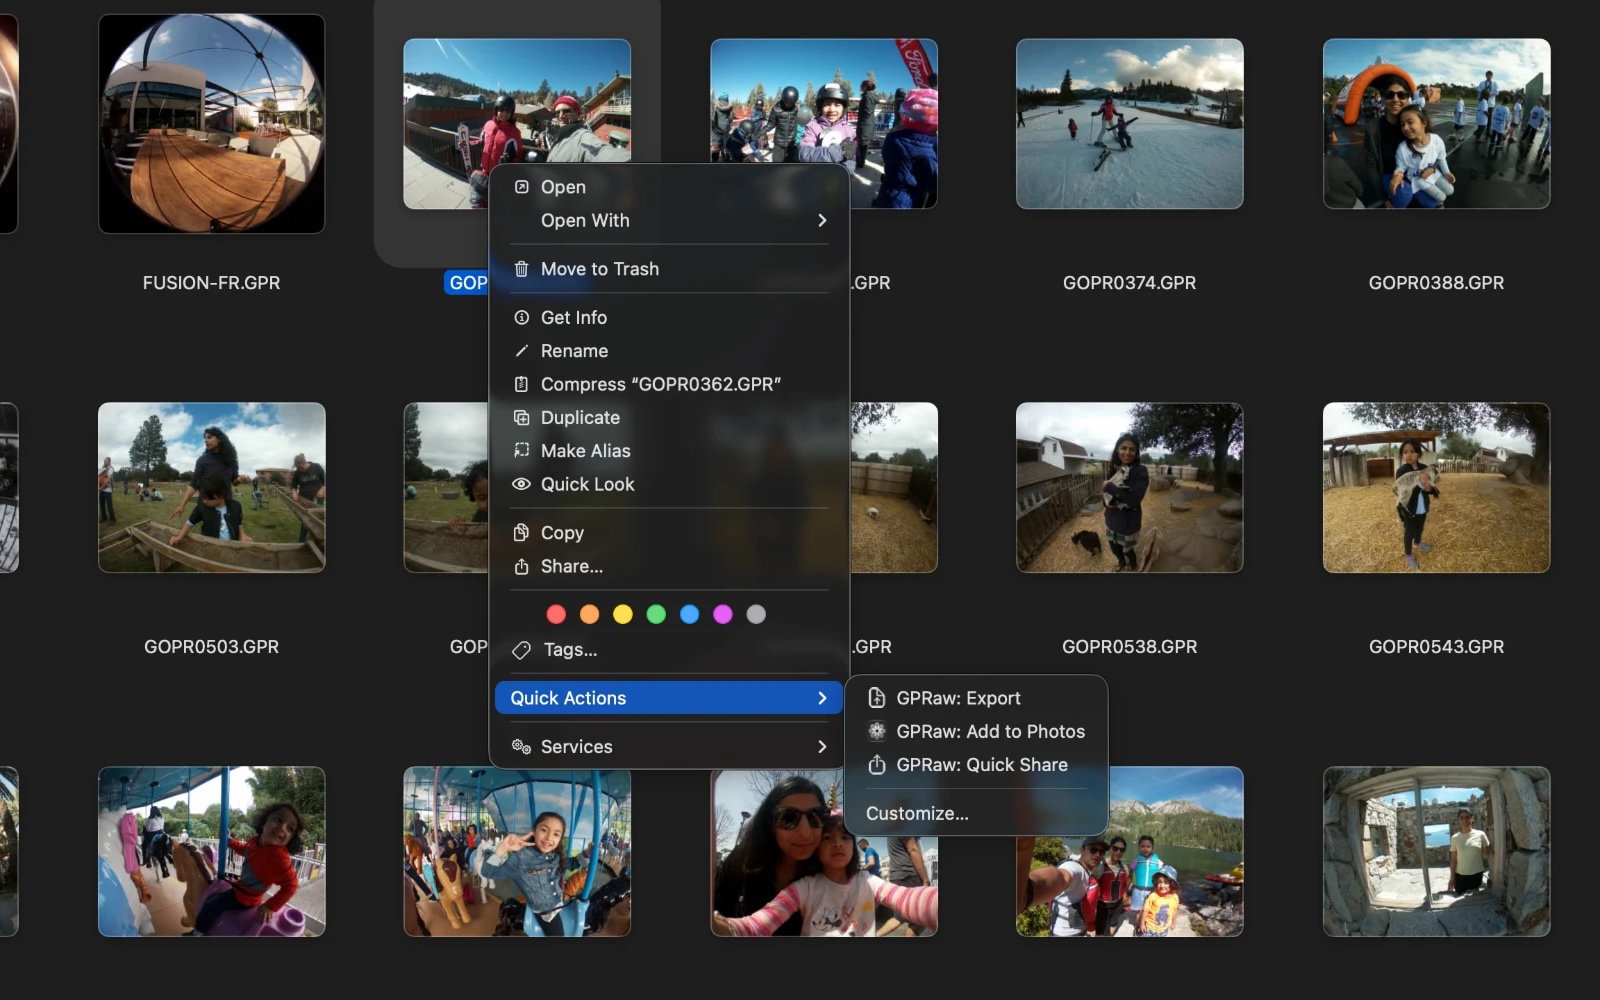Open the Quick Actions submenu chevron
The width and height of the screenshot is (1600, 1000).
(822, 698)
